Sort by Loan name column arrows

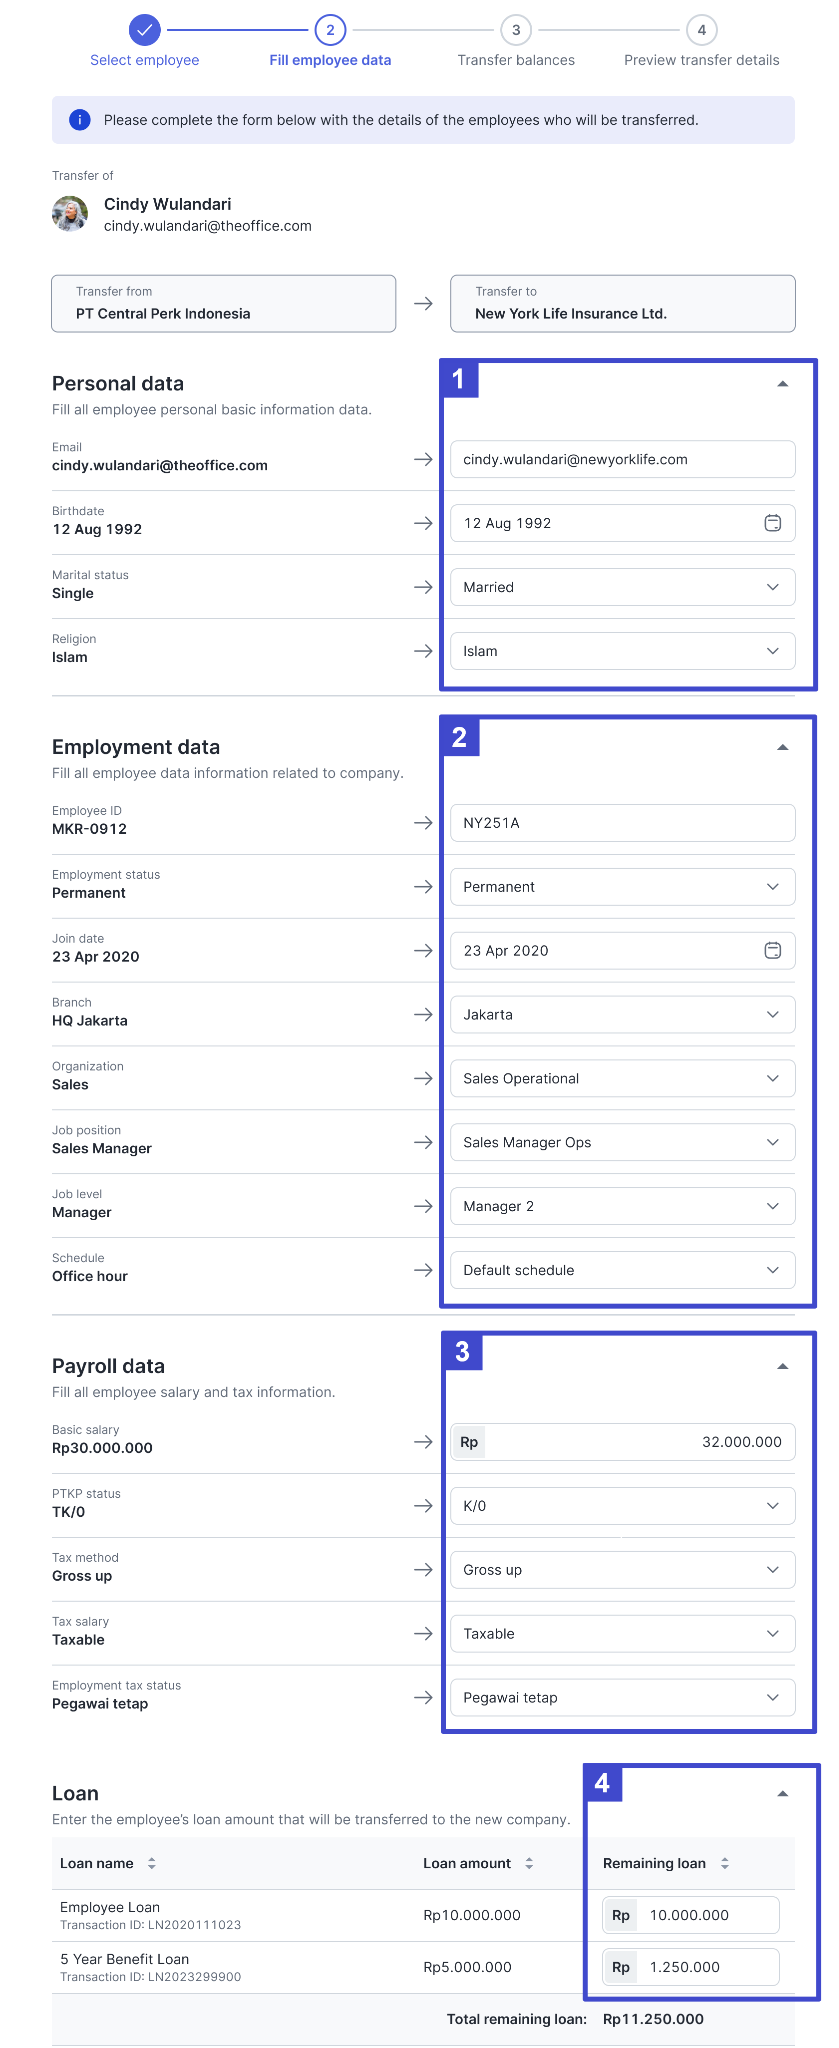152,1863
